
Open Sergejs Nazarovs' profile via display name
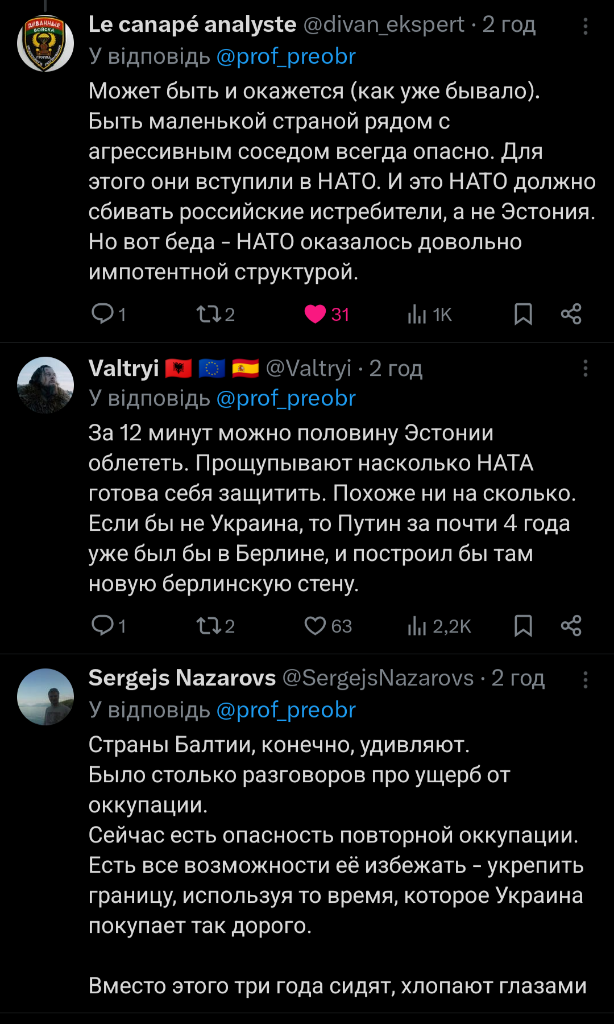(x=182, y=679)
